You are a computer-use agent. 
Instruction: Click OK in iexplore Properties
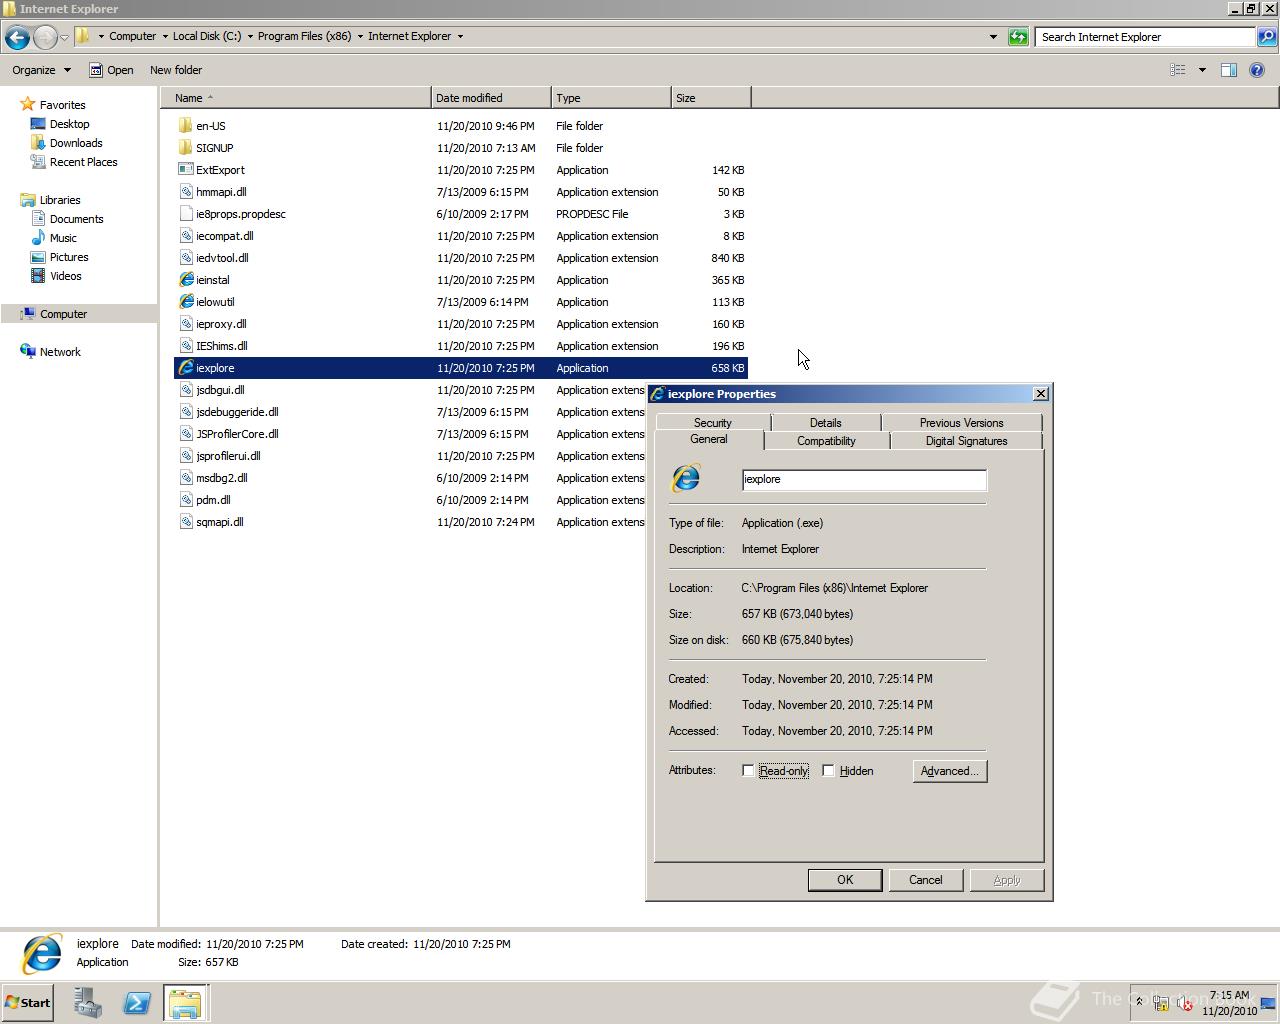tap(845, 880)
